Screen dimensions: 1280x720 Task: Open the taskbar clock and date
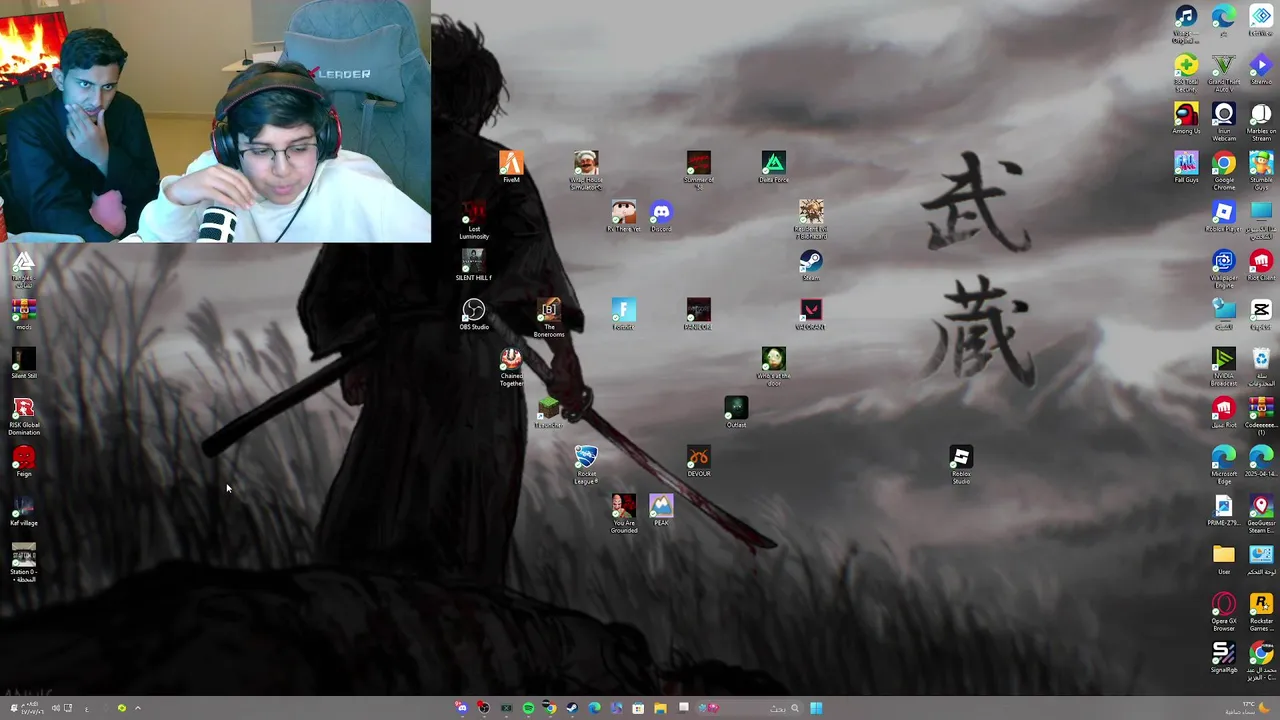[32, 708]
